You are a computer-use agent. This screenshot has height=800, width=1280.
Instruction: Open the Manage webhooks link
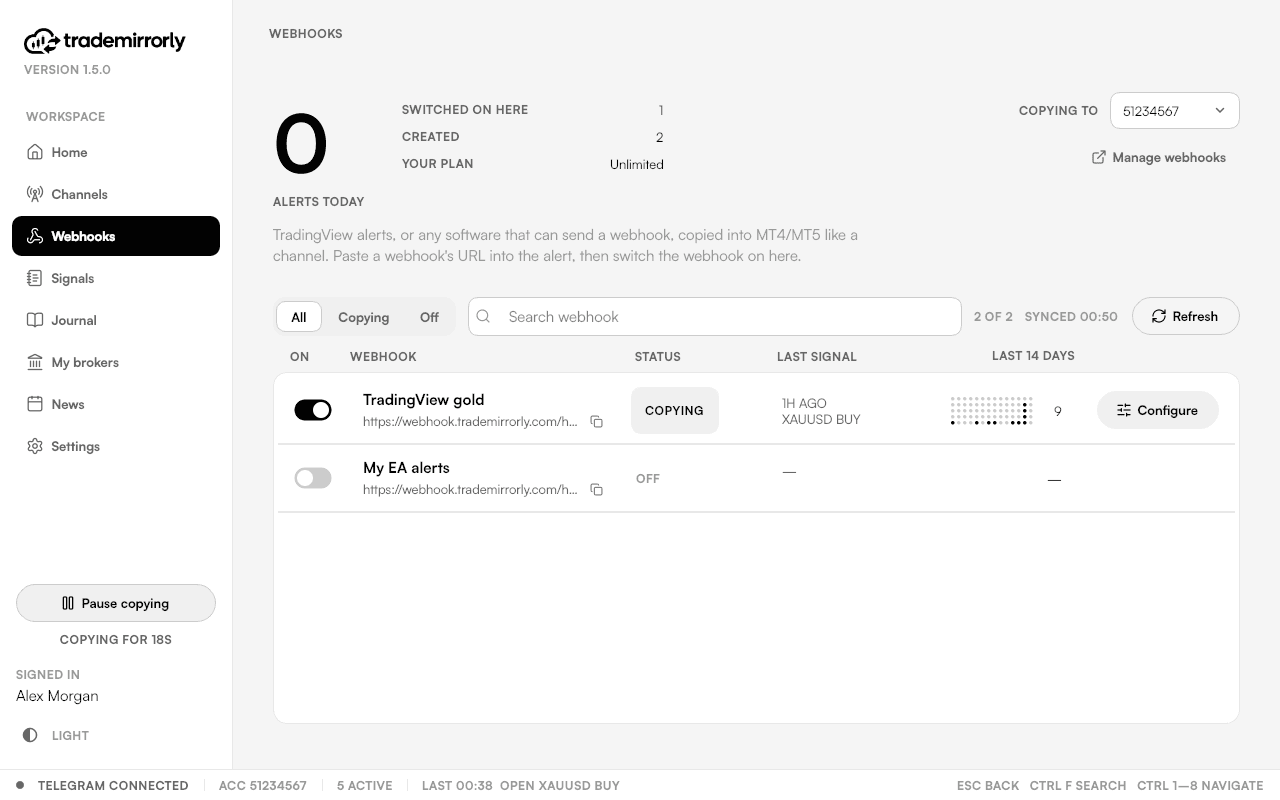(x=1159, y=157)
